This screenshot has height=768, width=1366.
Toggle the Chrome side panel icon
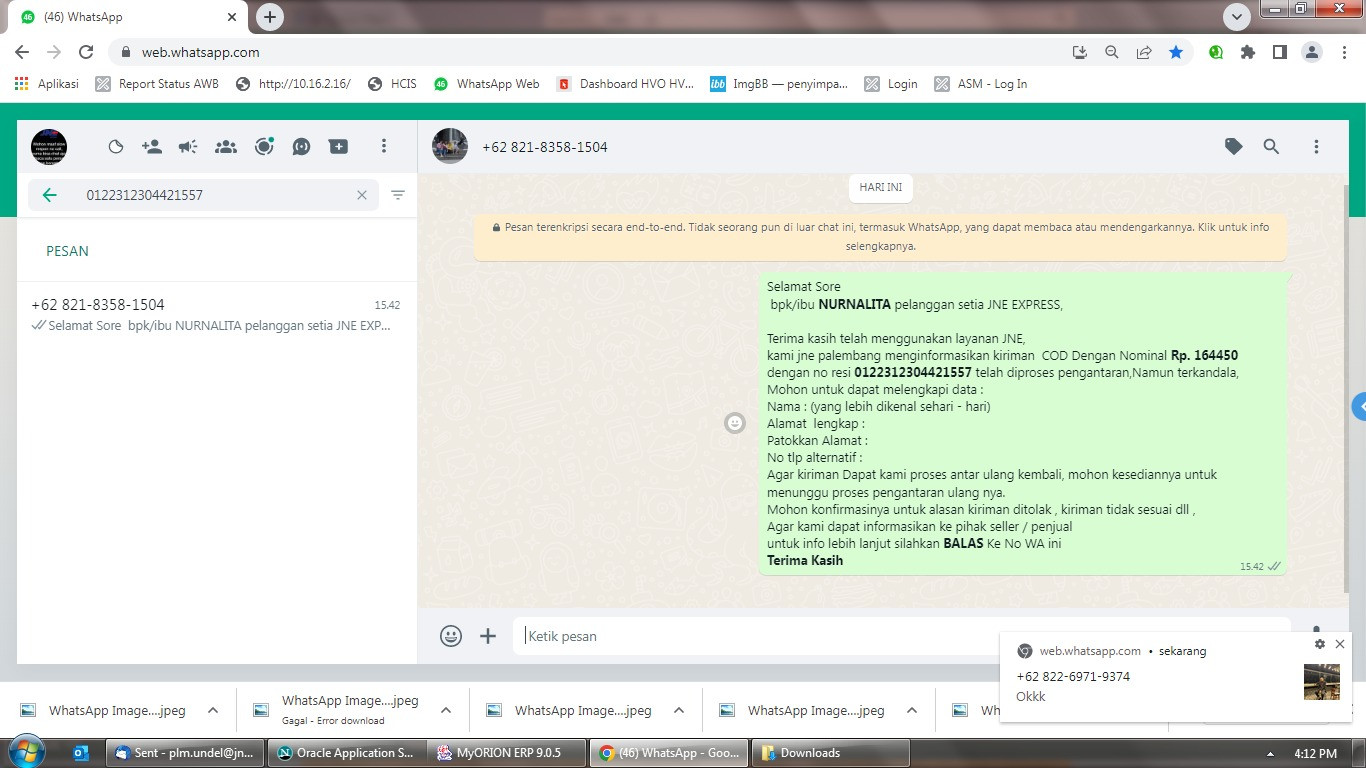[1280, 52]
